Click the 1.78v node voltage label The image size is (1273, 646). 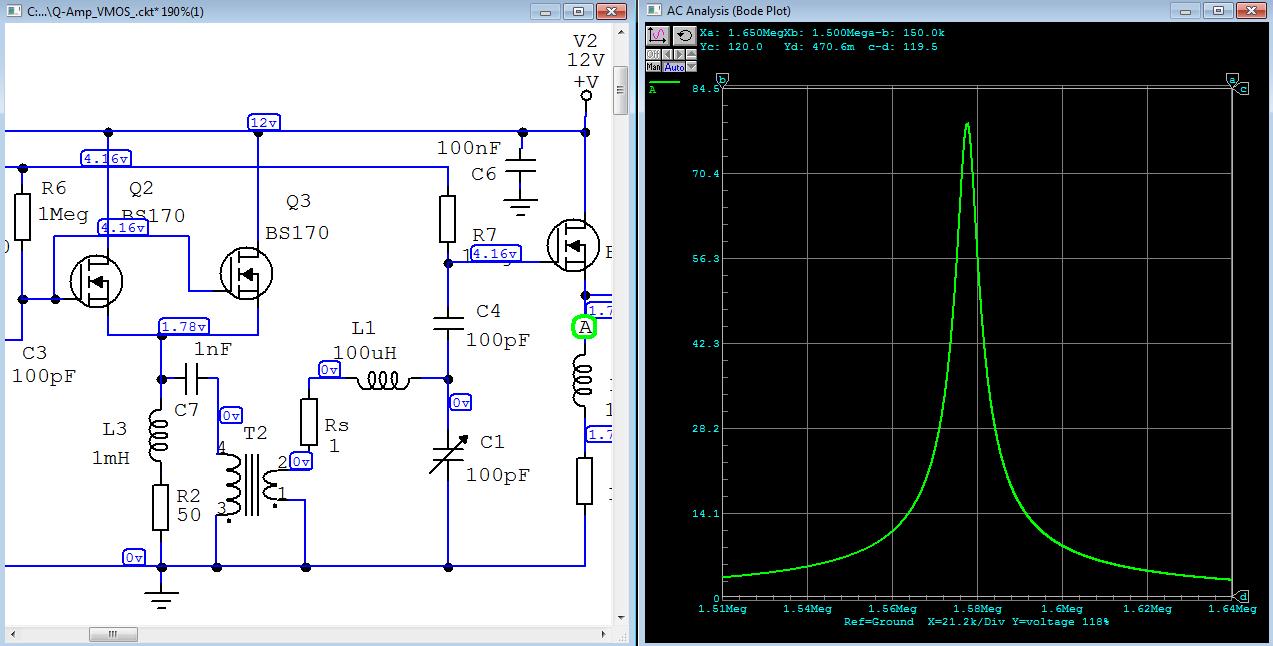184,326
